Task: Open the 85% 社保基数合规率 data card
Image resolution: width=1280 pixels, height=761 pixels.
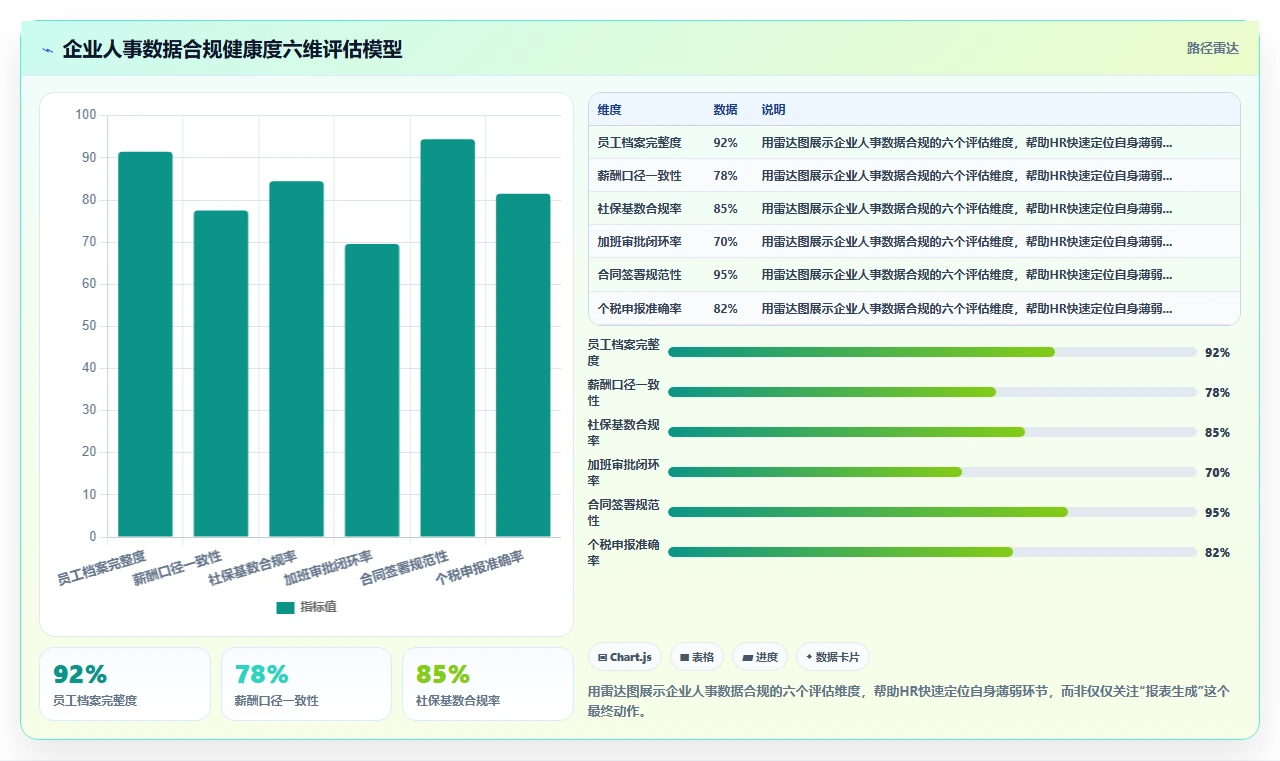Action: [488, 684]
